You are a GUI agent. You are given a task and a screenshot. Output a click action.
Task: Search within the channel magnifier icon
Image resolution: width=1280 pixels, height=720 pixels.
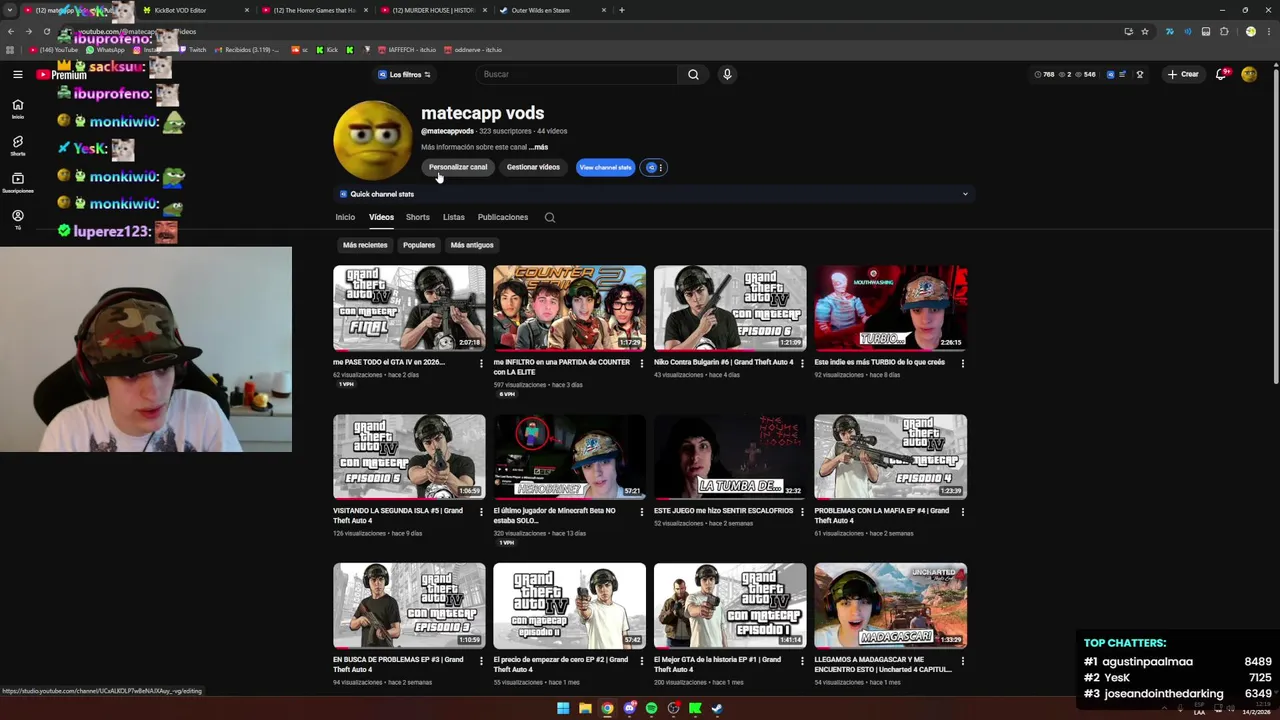(x=550, y=217)
